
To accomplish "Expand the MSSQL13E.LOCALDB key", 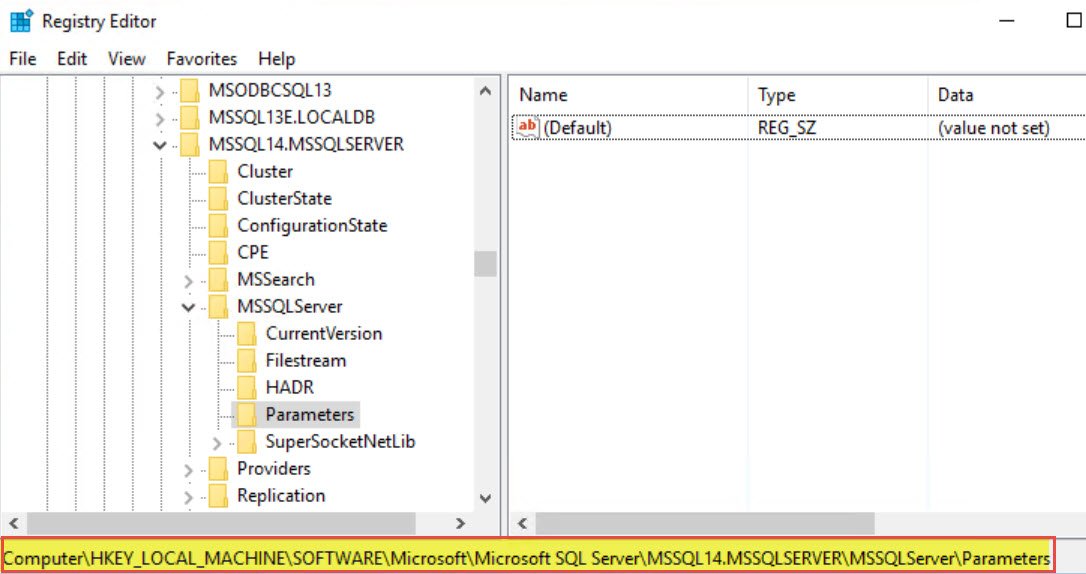I will click(x=160, y=118).
